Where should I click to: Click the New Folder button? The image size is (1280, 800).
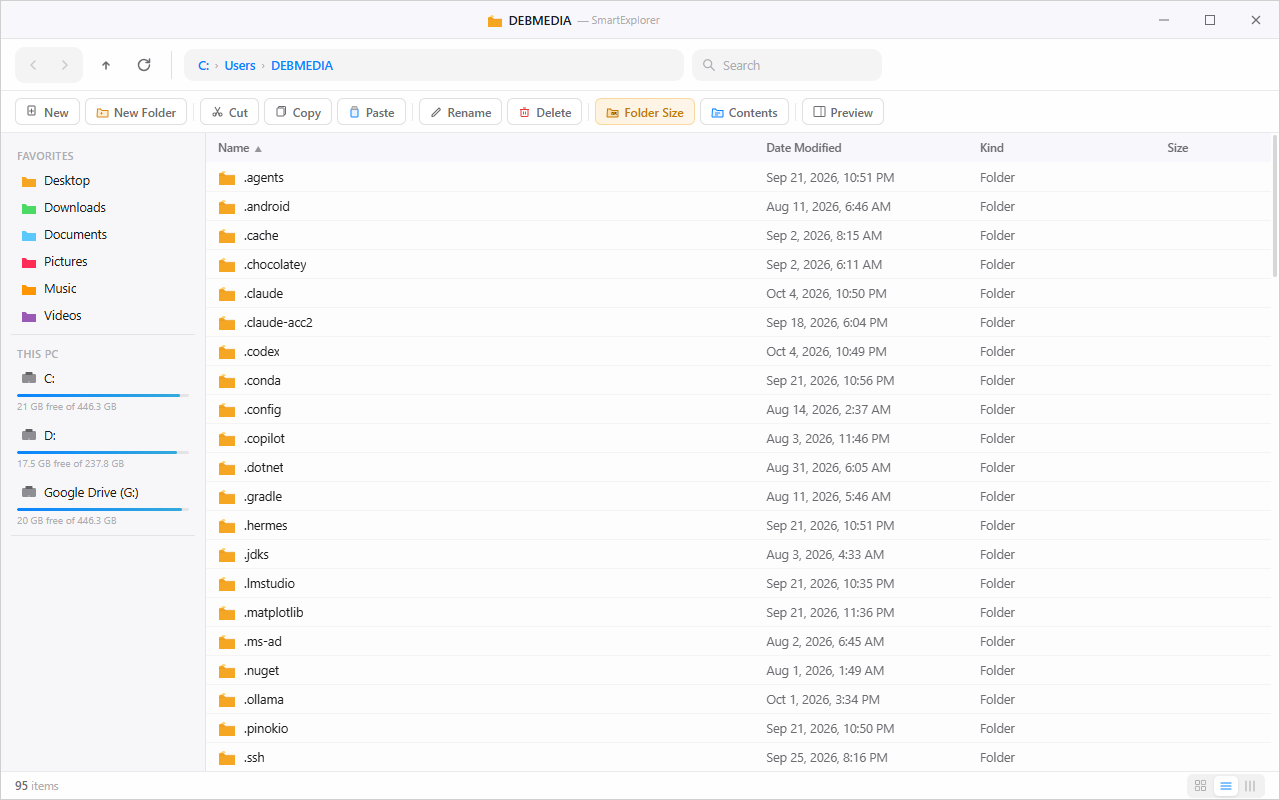pos(136,112)
